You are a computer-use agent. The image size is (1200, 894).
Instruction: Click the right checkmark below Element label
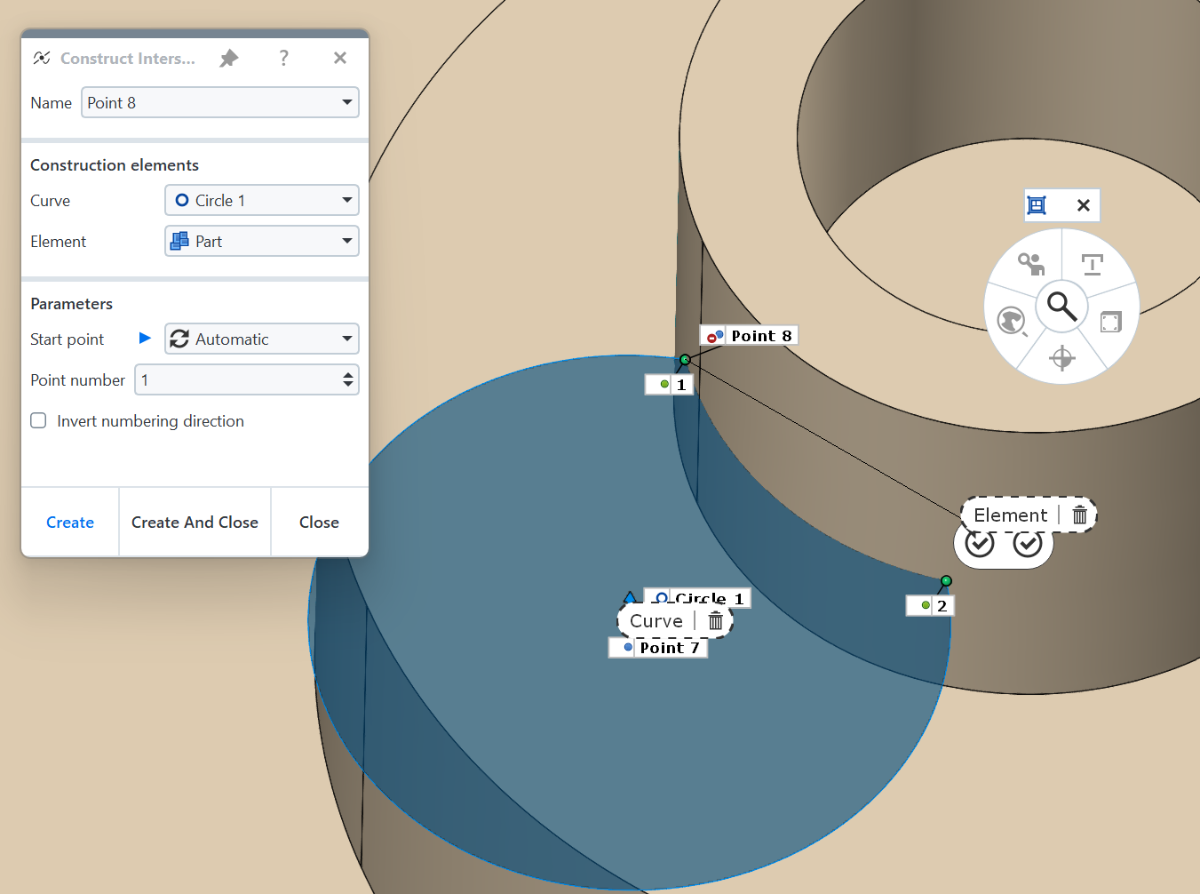[1028, 544]
